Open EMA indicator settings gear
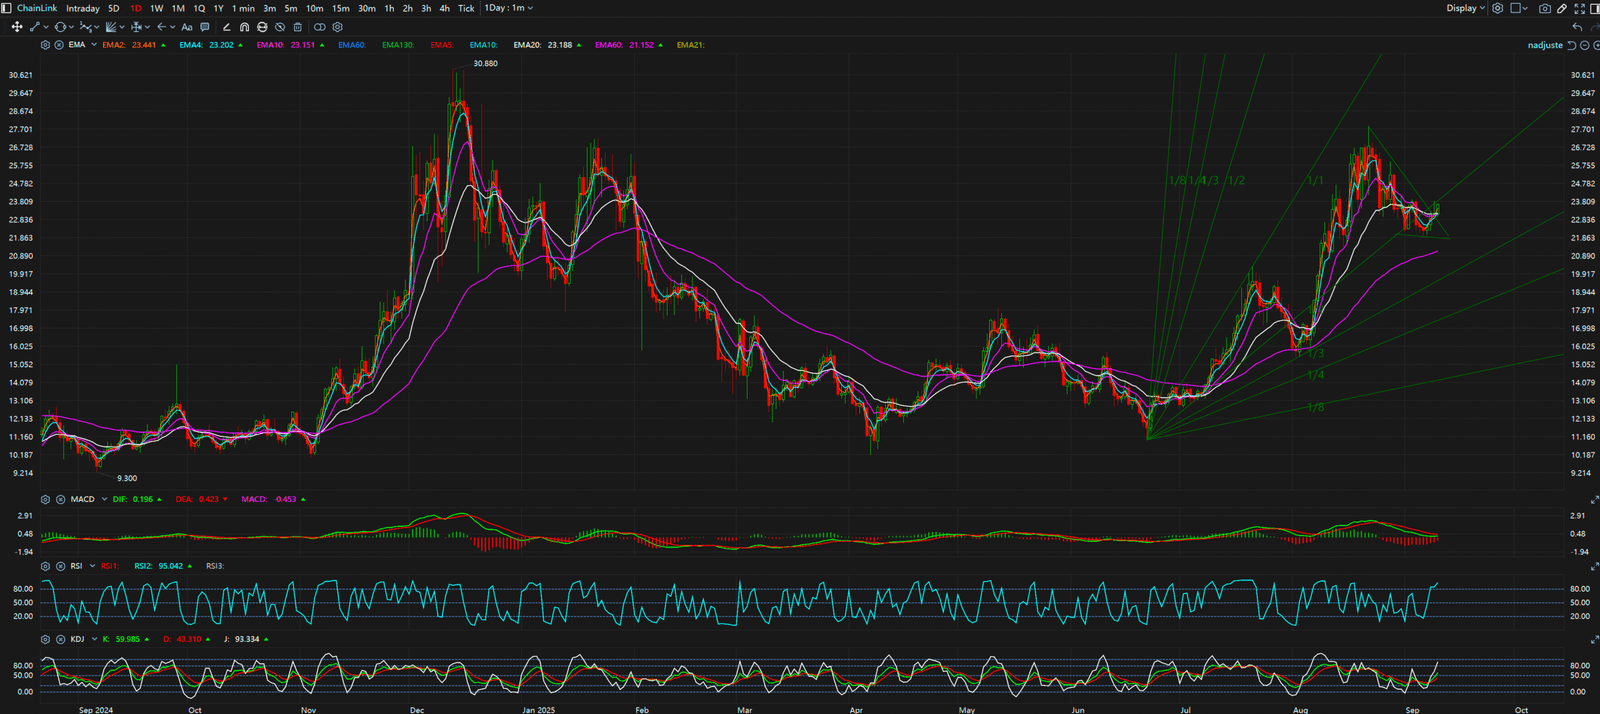This screenshot has height=714, width=1600. tap(45, 45)
